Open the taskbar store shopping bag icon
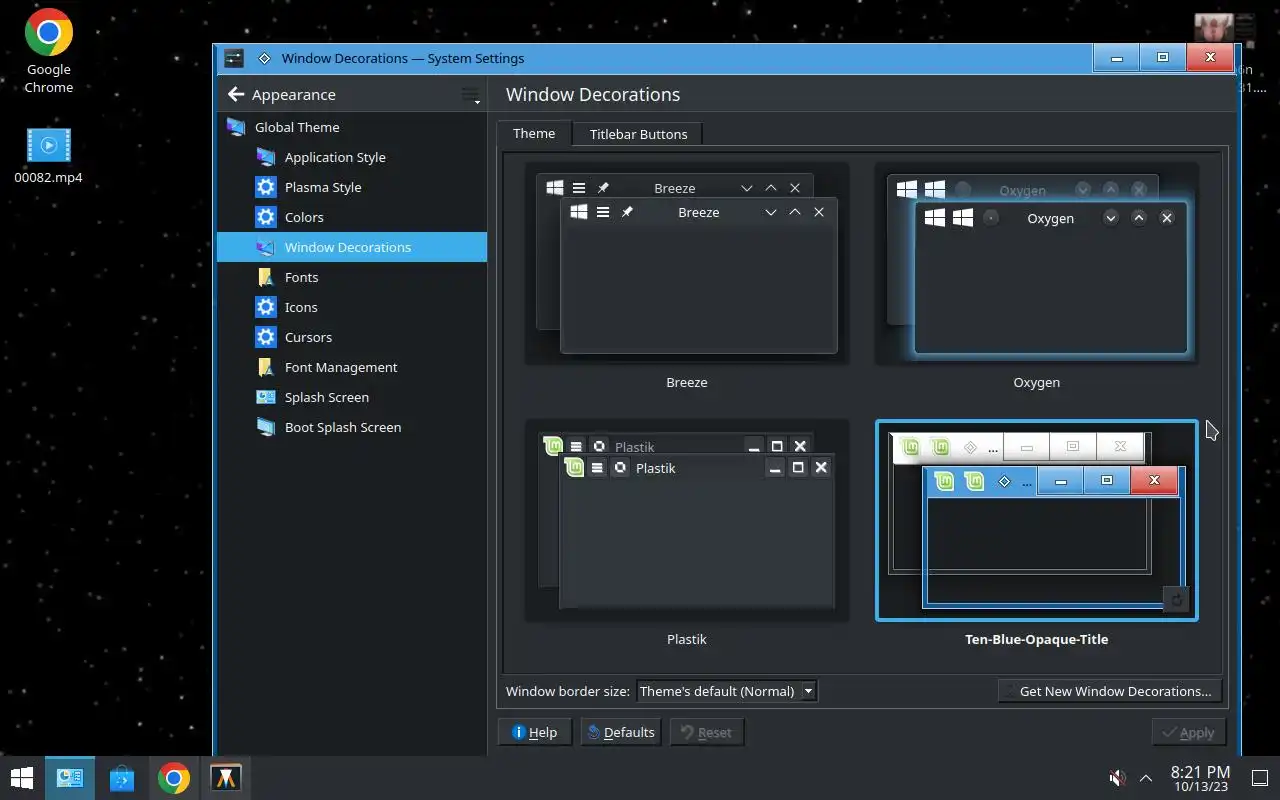 [122, 778]
